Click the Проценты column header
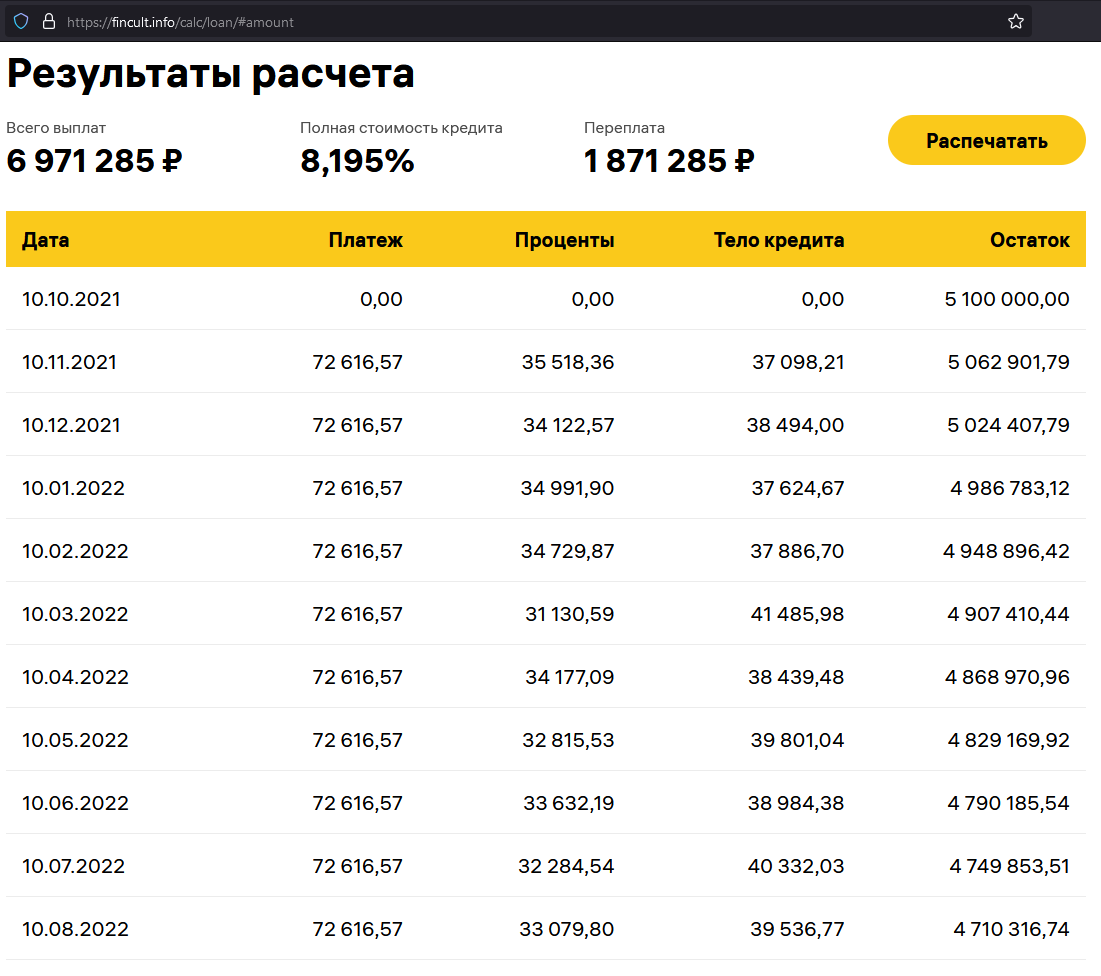The height and width of the screenshot is (976, 1101). (565, 240)
